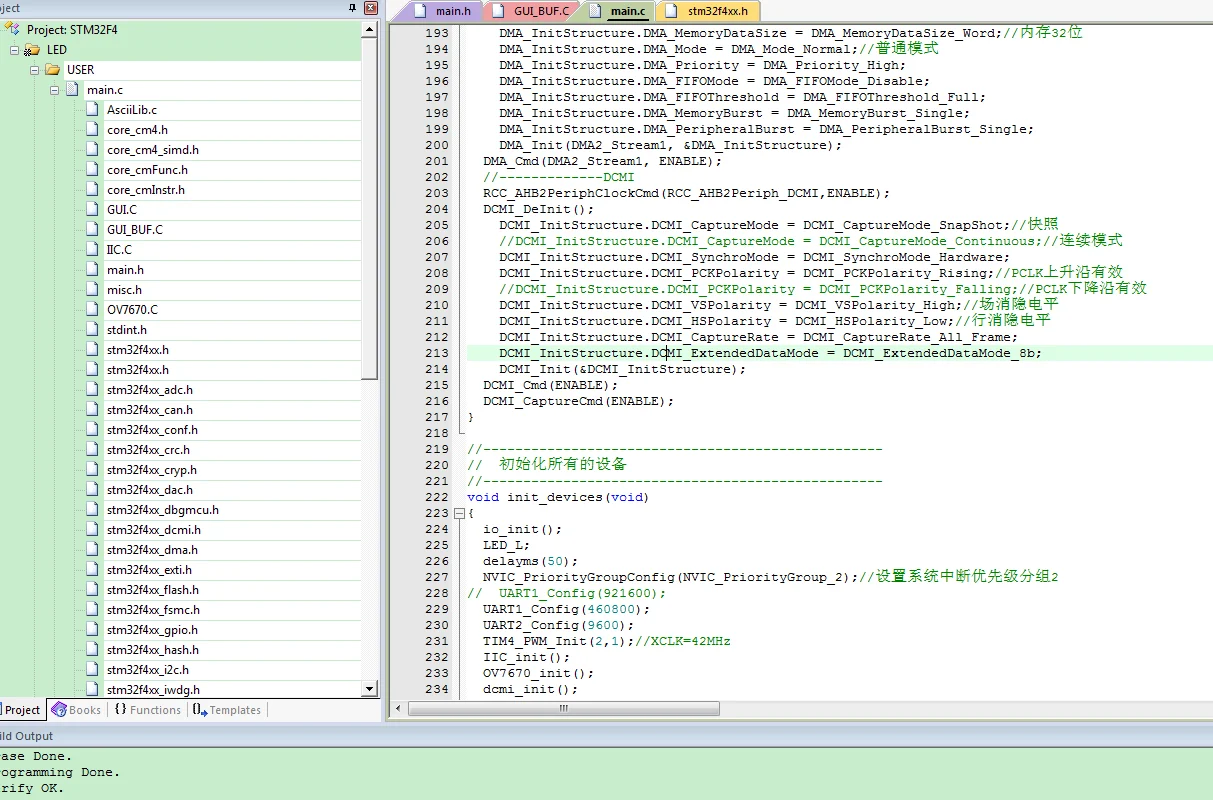Close the Project panel
The width and height of the screenshot is (1213, 800).
tap(370, 8)
